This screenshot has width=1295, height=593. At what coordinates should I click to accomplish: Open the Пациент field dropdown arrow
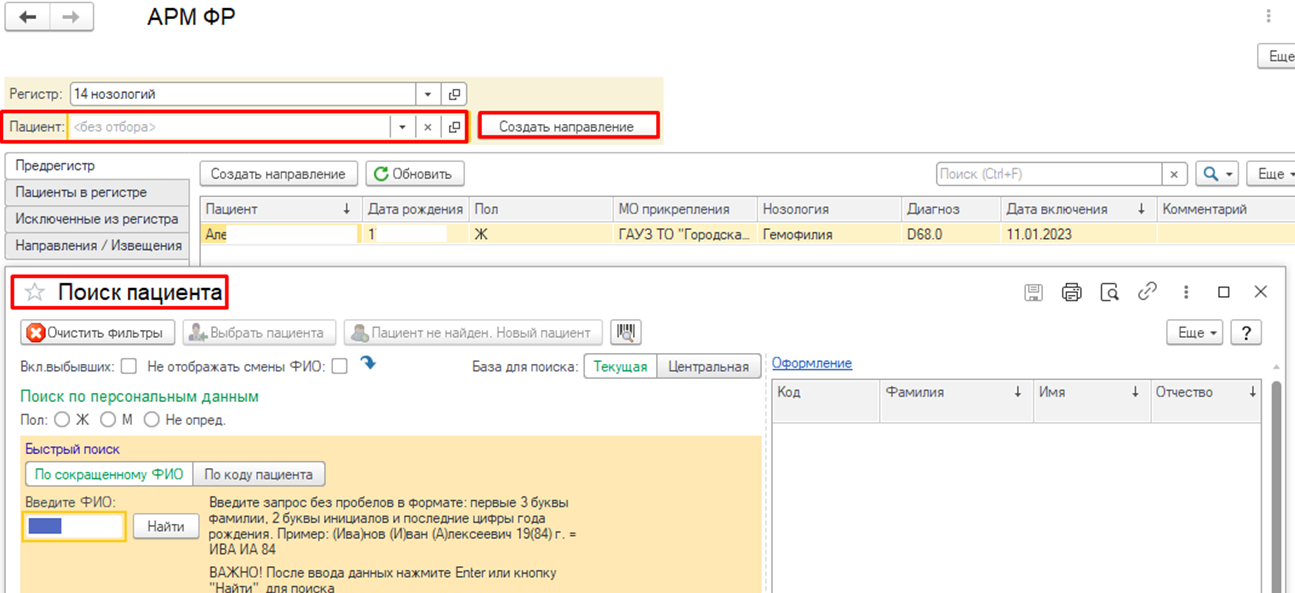[x=402, y=127]
